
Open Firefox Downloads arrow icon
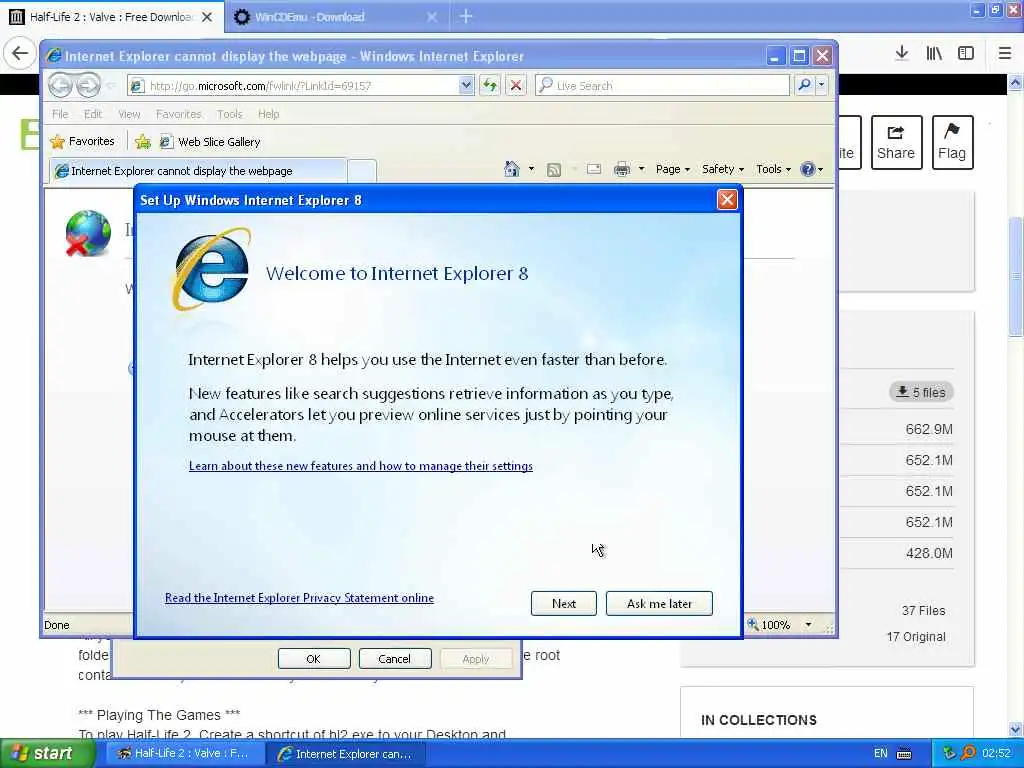click(901, 53)
